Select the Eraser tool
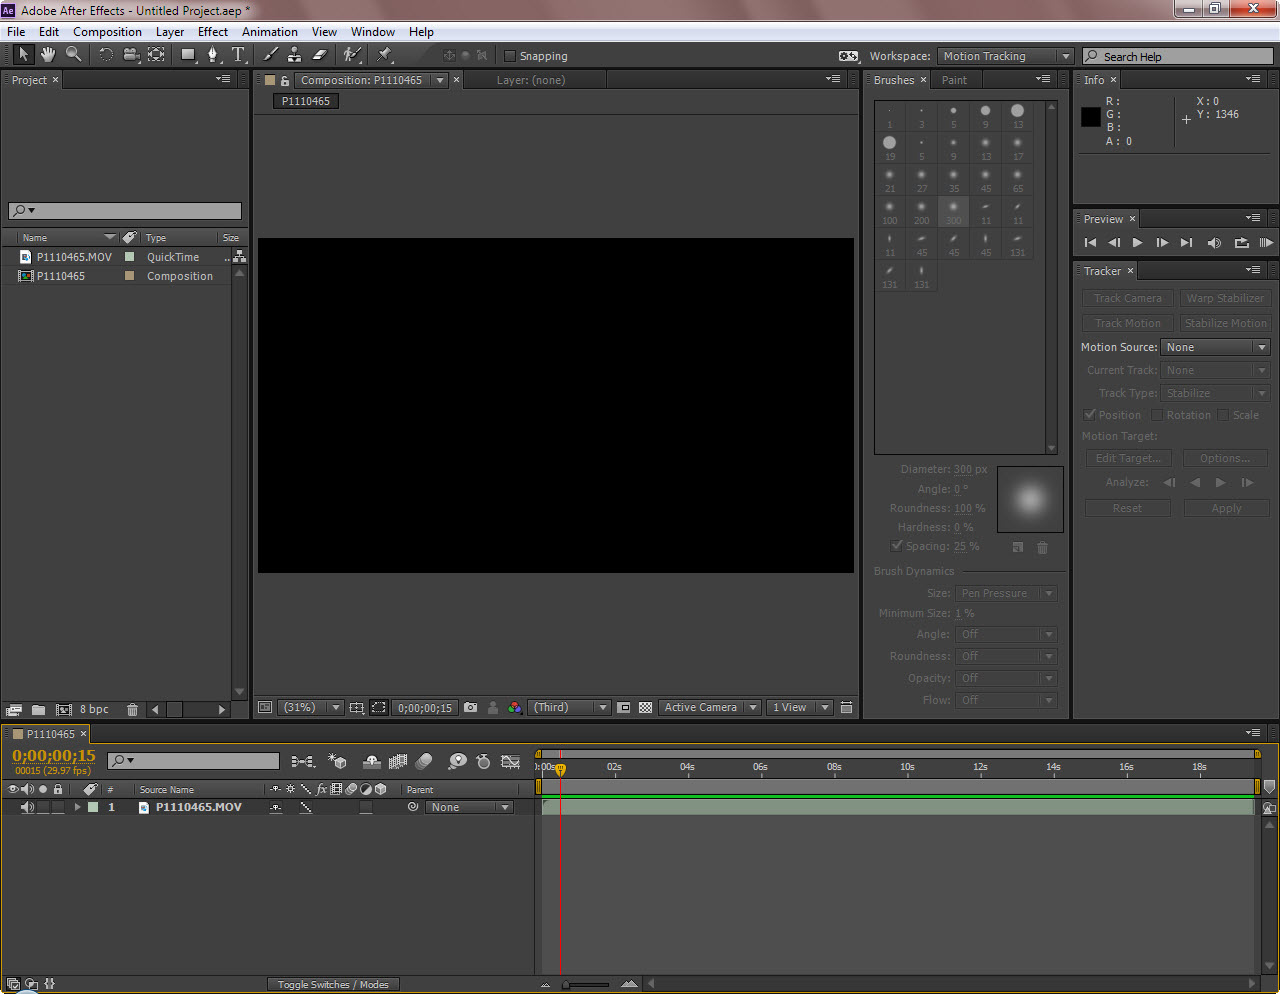Image resolution: width=1280 pixels, height=994 pixels. coord(319,55)
